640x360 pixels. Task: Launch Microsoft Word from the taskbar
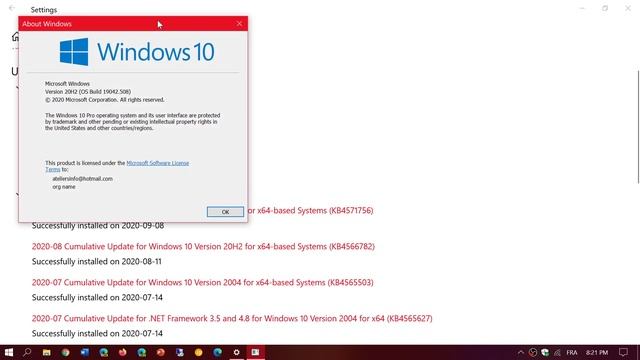click(84, 352)
